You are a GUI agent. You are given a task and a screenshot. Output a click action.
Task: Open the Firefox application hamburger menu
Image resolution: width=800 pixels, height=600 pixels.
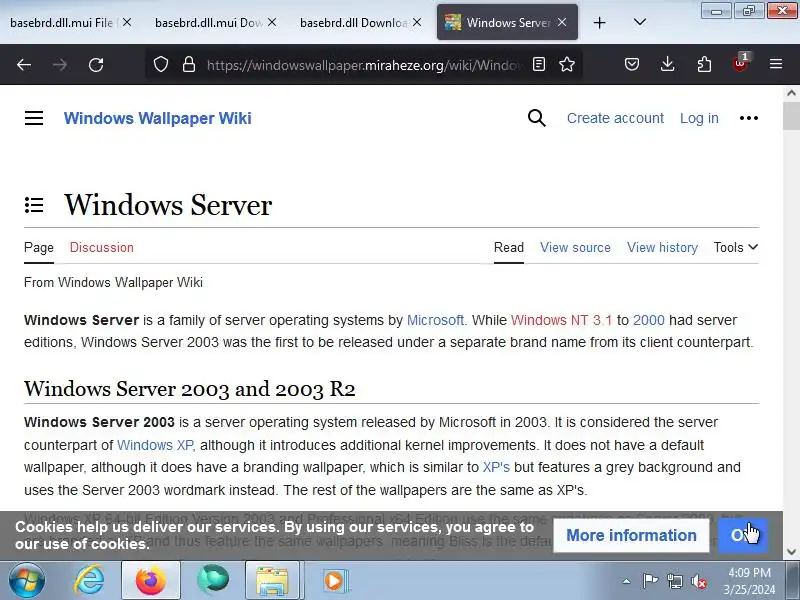click(x=776, y=64)
